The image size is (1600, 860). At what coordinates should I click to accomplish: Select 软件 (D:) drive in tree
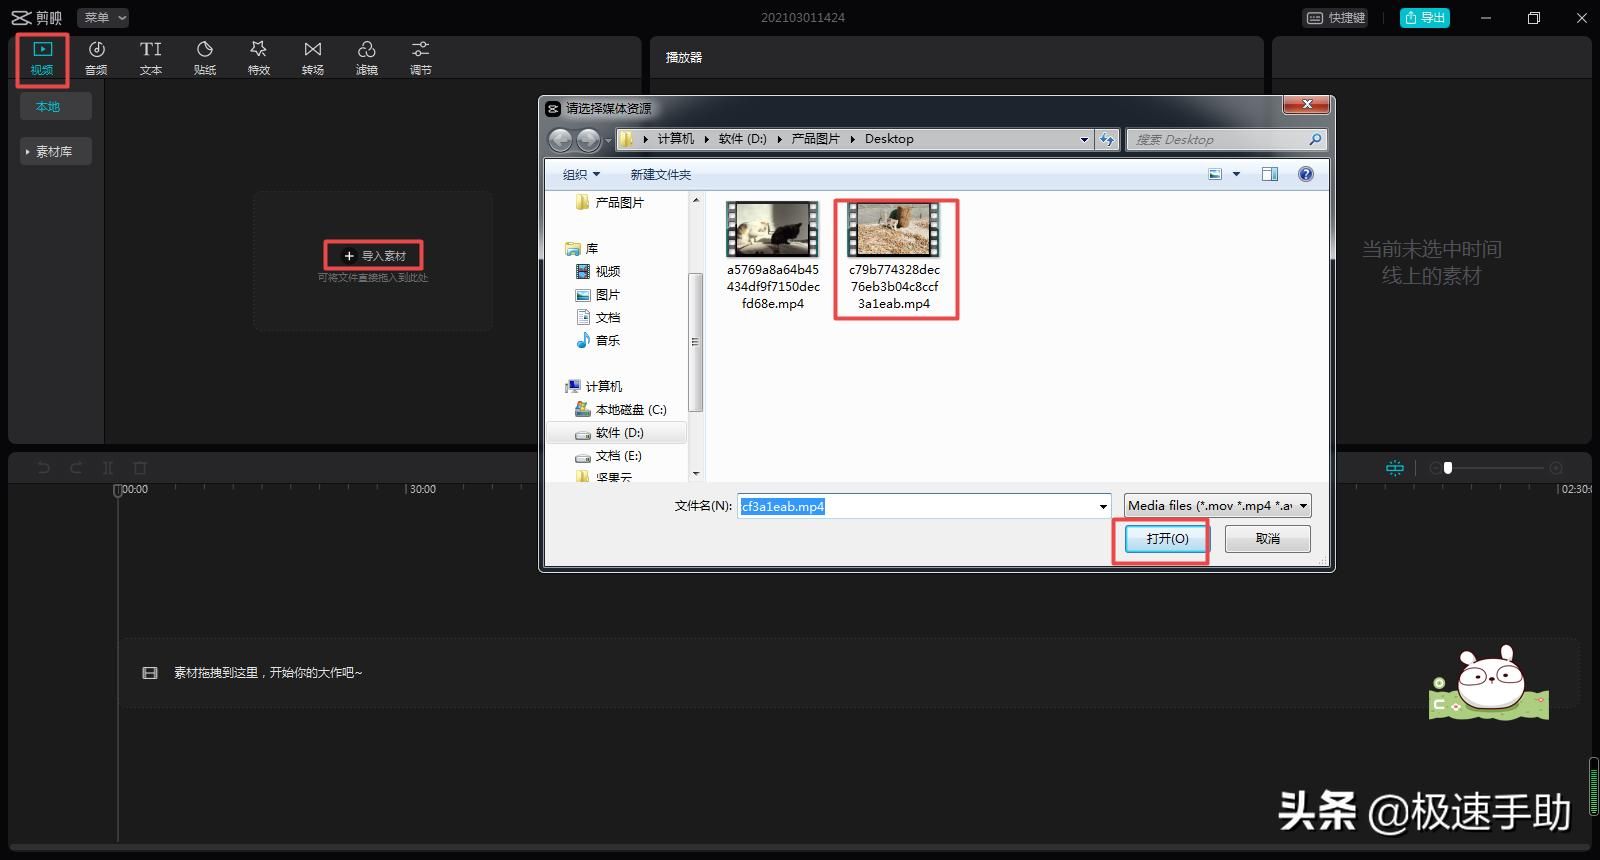(616, 432)
